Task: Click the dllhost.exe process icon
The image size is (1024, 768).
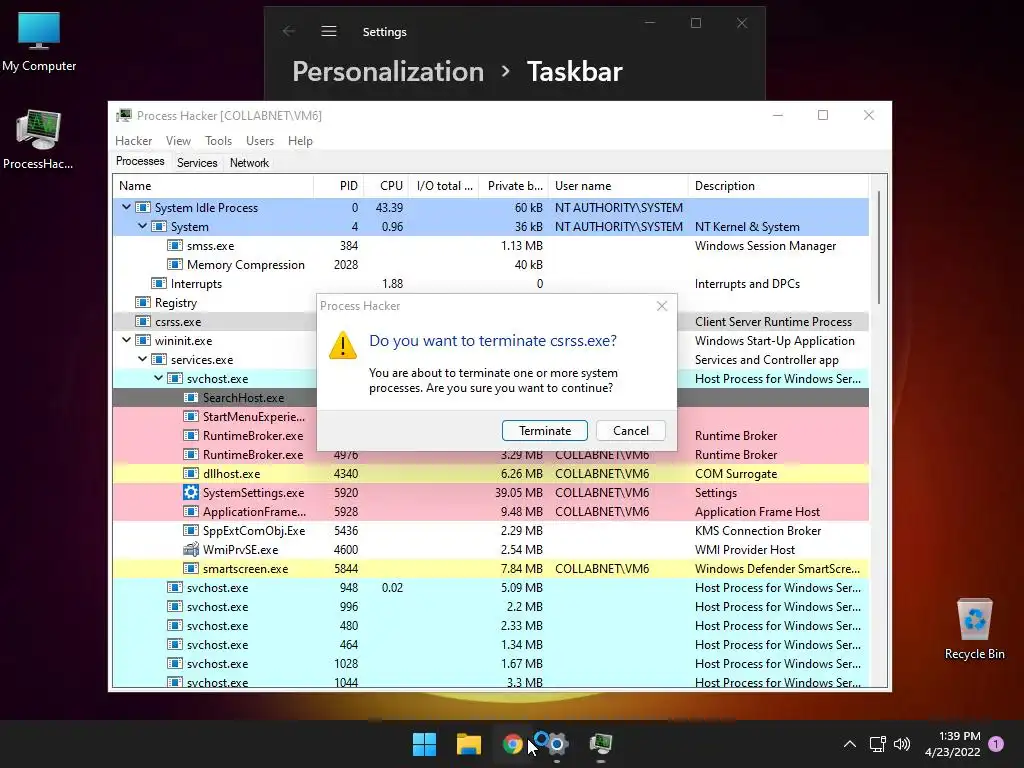Action: pyautogui.click(x=191, y=473)
